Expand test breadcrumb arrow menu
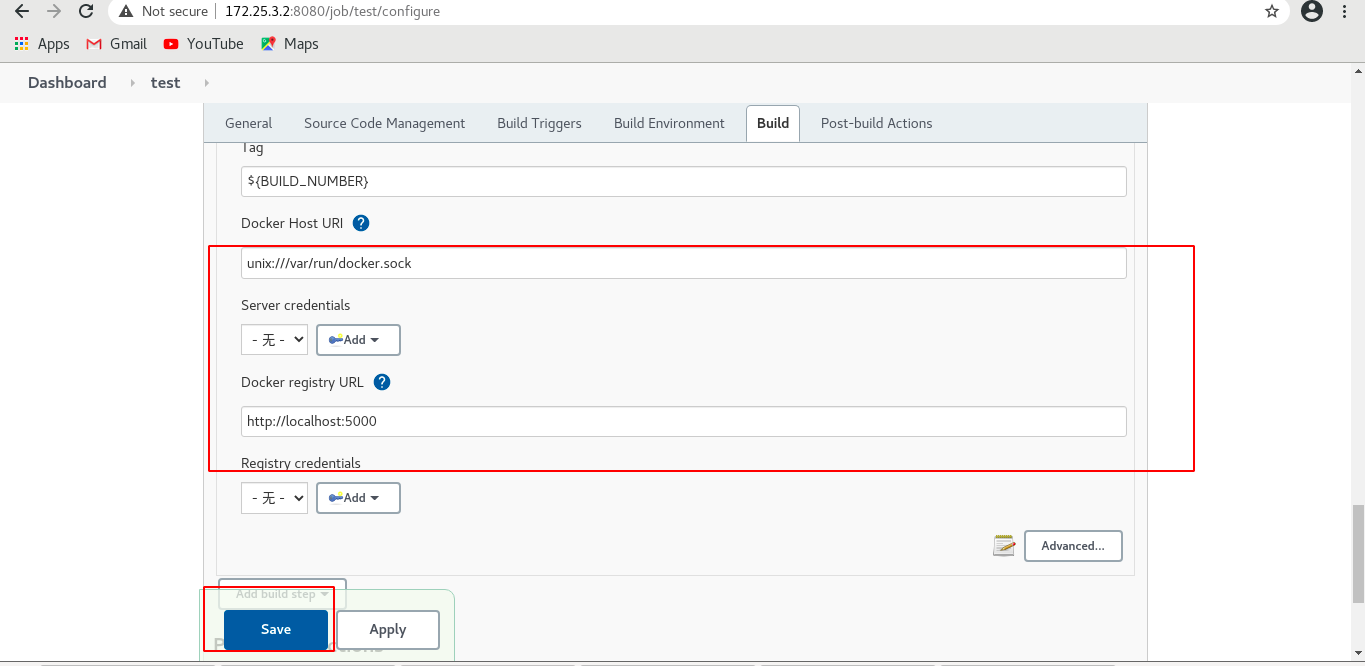The height and width of the screenshot is (666, 1365). (206, 83)
